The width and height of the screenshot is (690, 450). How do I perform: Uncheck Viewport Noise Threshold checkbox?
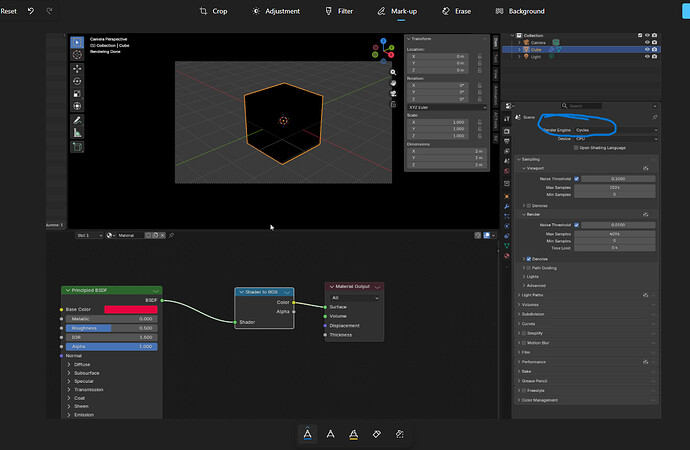click(x=576, y=179)
